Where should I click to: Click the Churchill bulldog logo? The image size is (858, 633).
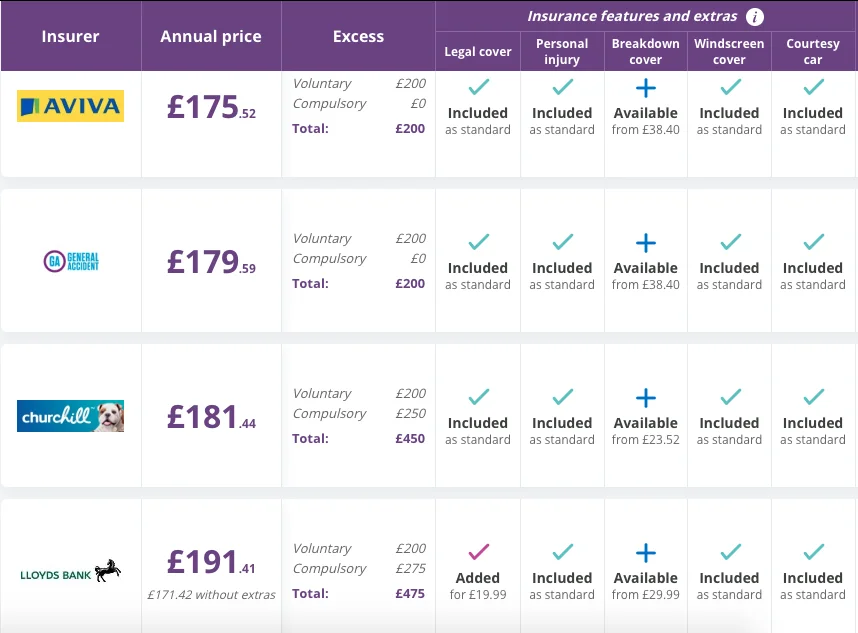click(x=71, y=416)
